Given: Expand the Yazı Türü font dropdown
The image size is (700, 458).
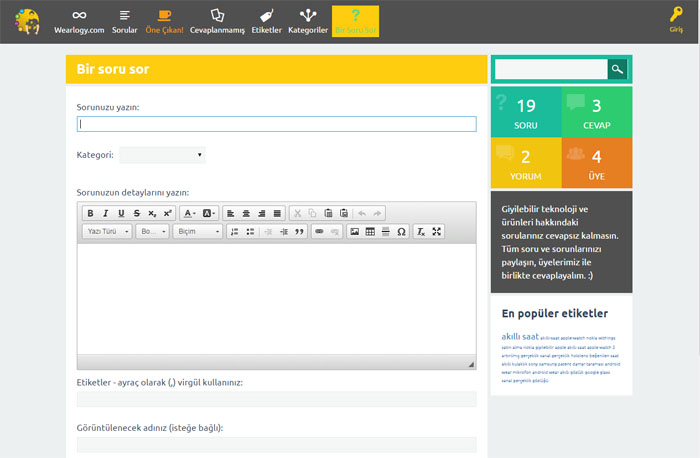Looking at the screenshot, I should 106,231.
